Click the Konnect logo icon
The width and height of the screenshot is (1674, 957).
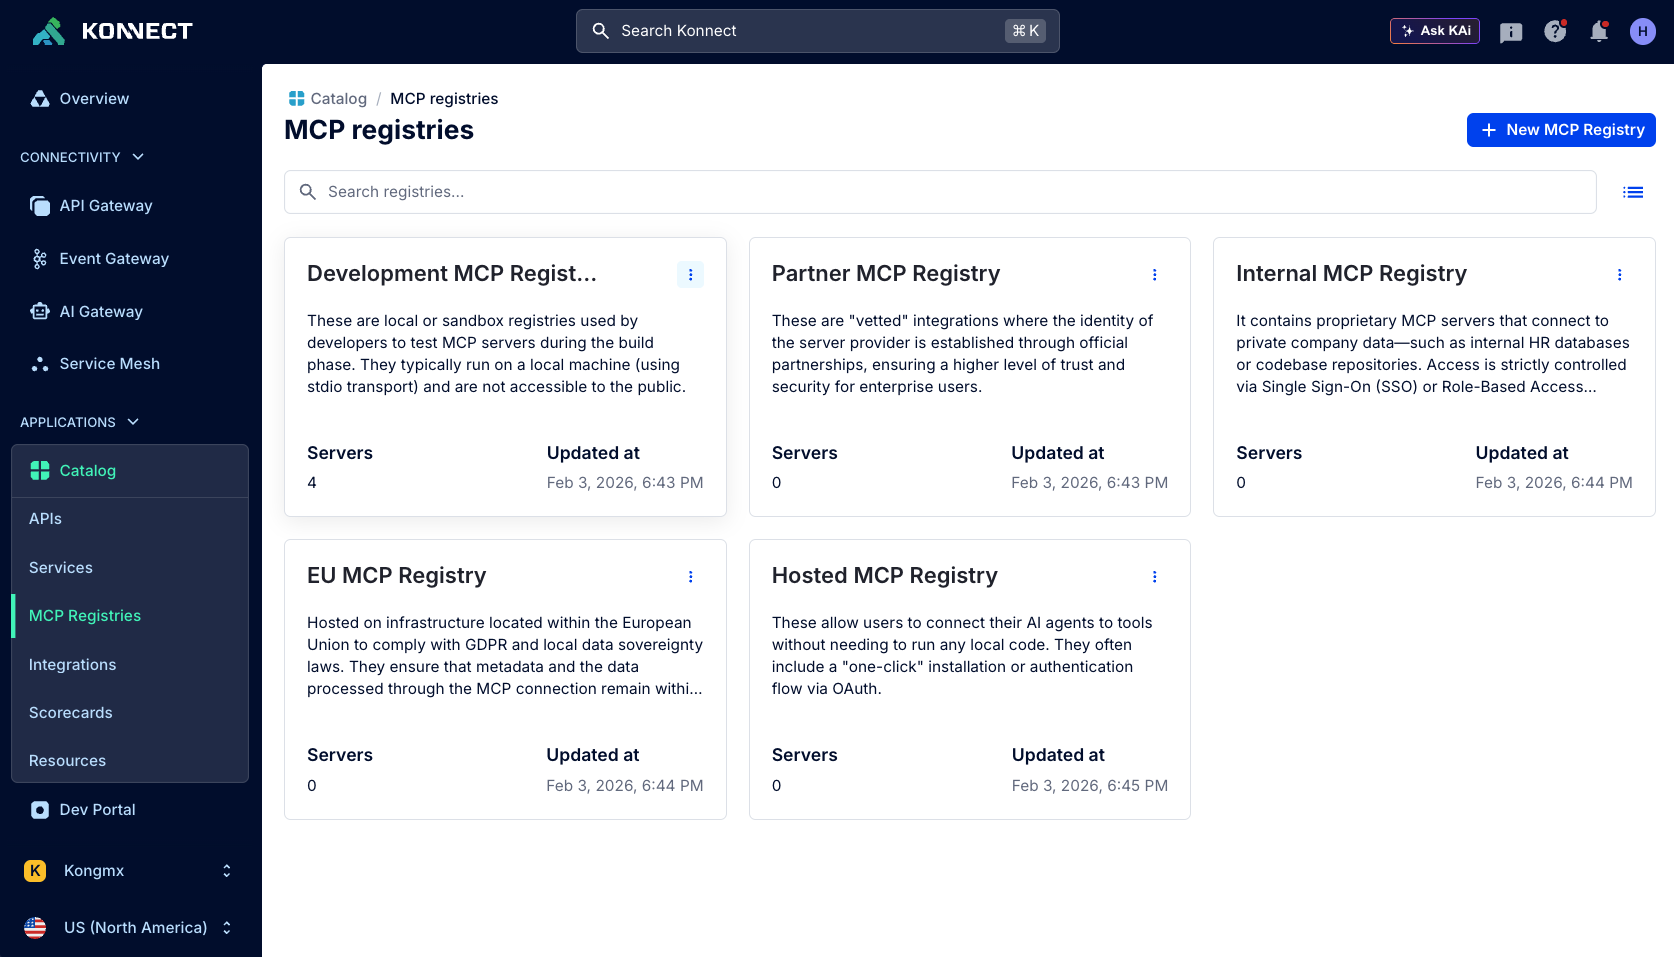[x=48, y=31]
